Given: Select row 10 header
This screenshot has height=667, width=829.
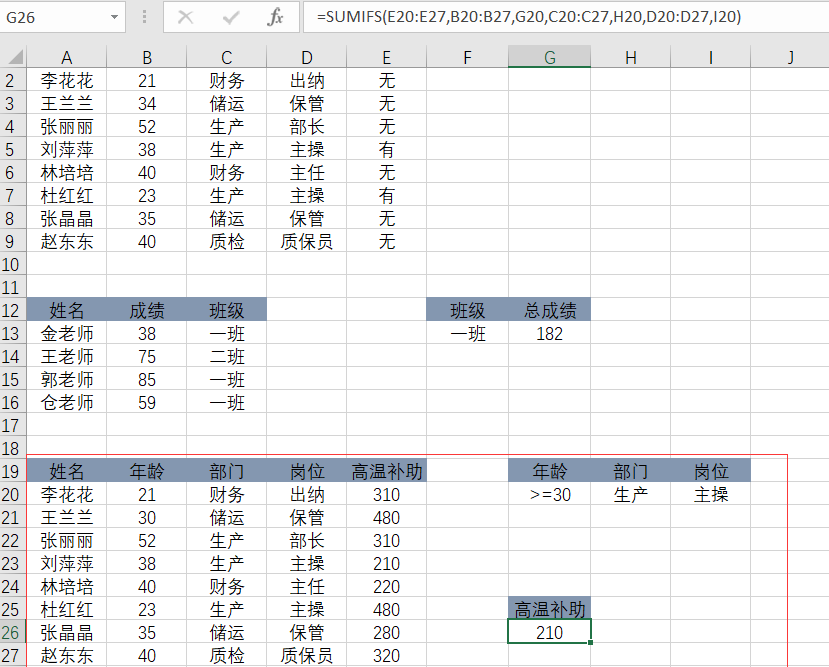Looking at the screenshot, I should (x=13, y=265).
